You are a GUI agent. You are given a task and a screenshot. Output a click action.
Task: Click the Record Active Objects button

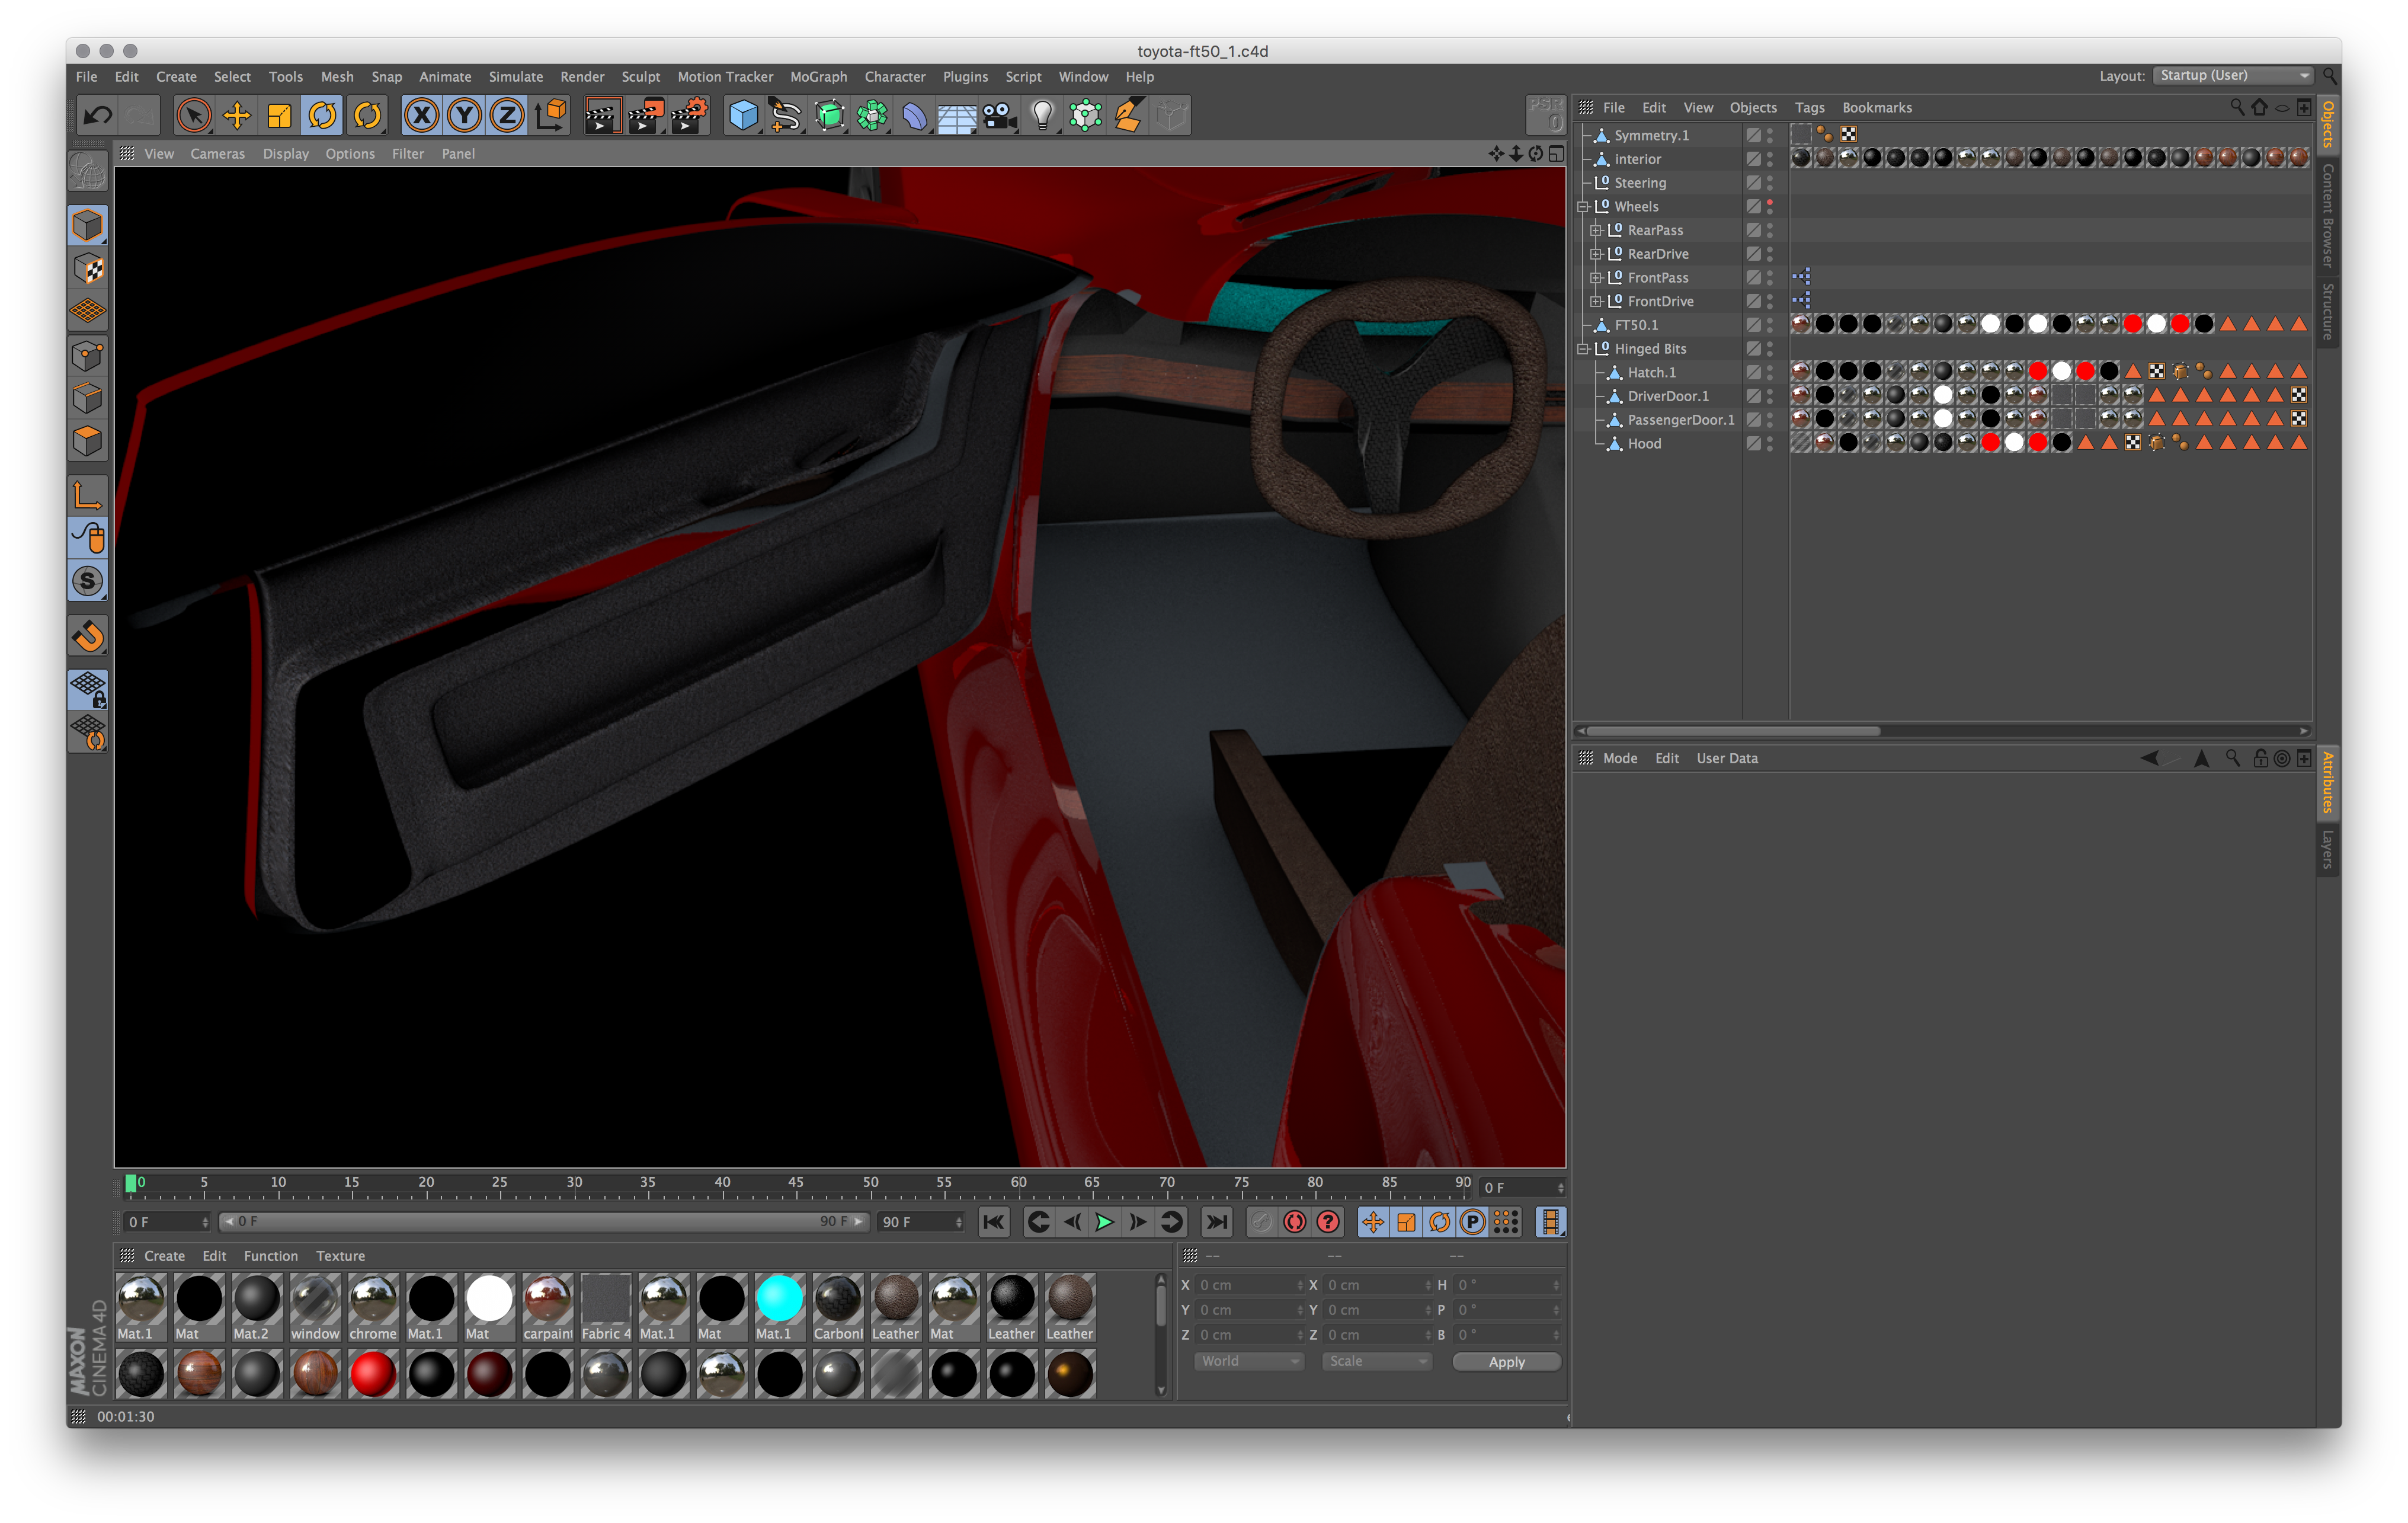(1262, 1222)
